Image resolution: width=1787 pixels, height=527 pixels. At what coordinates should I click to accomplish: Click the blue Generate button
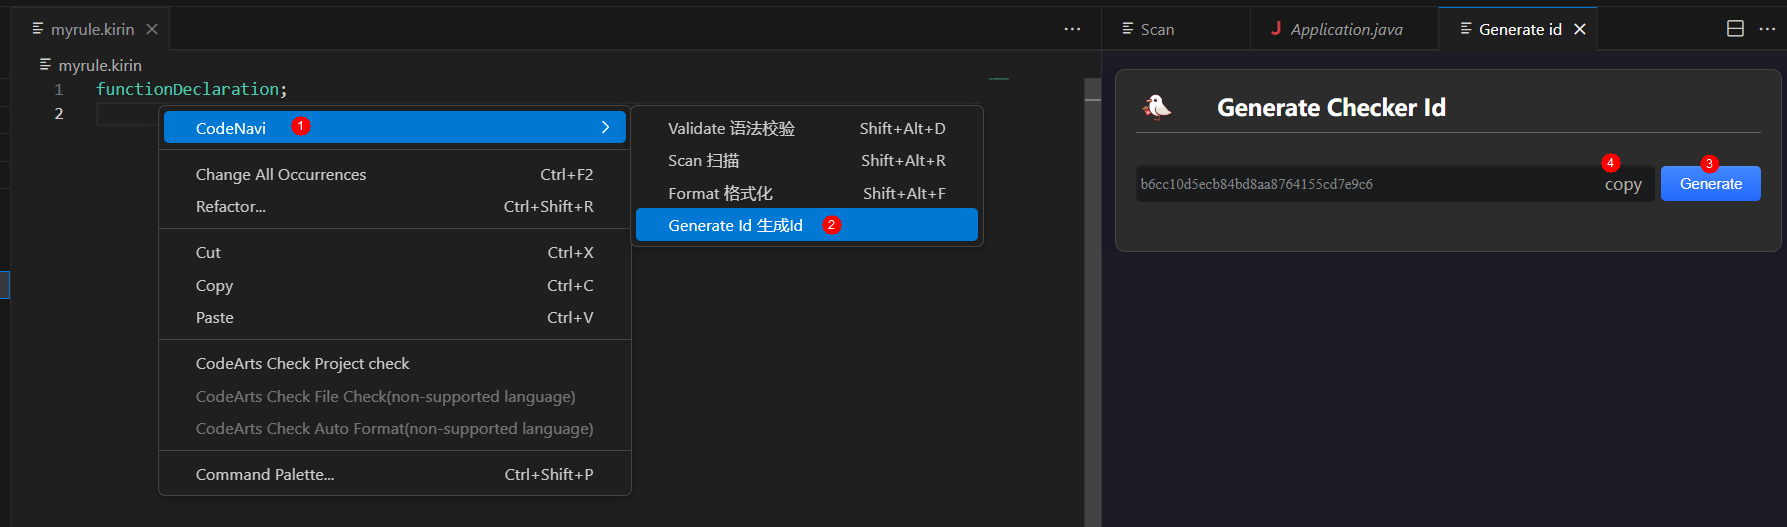(x=1710, y=183)
